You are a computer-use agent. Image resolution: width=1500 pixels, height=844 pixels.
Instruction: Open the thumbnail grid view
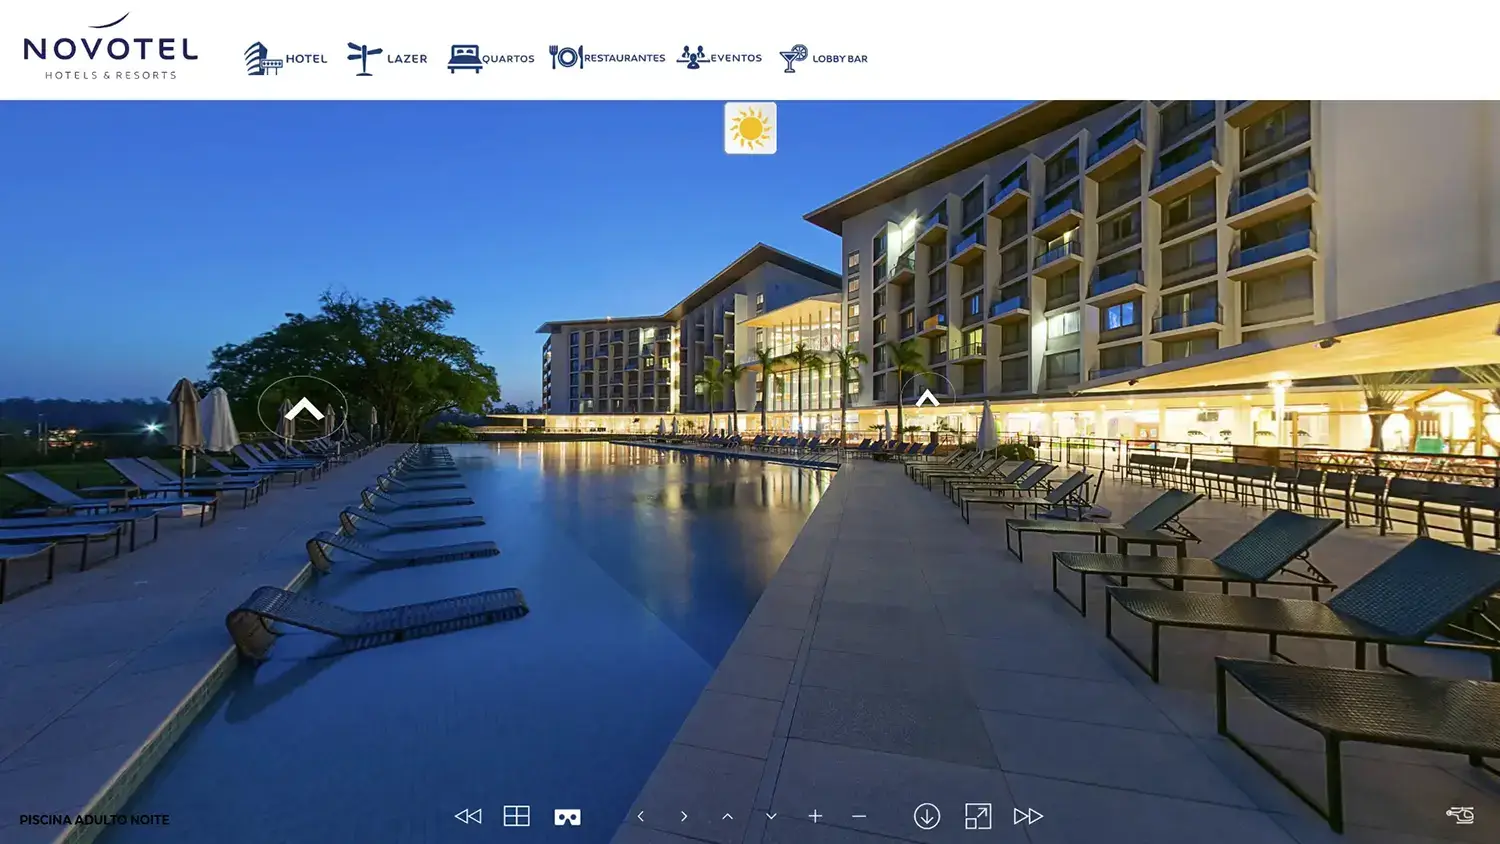[517, 815]
